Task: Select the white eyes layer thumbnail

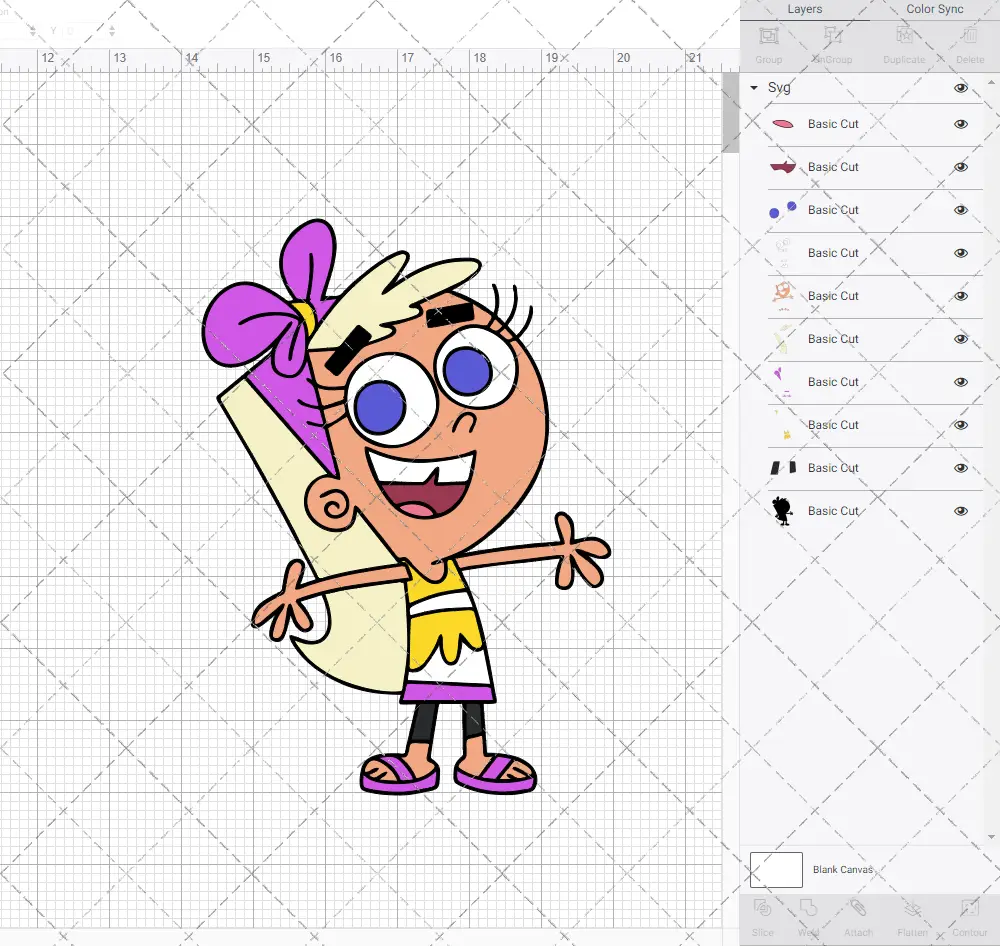Action: pyautogui.click(x=783, y=253)
